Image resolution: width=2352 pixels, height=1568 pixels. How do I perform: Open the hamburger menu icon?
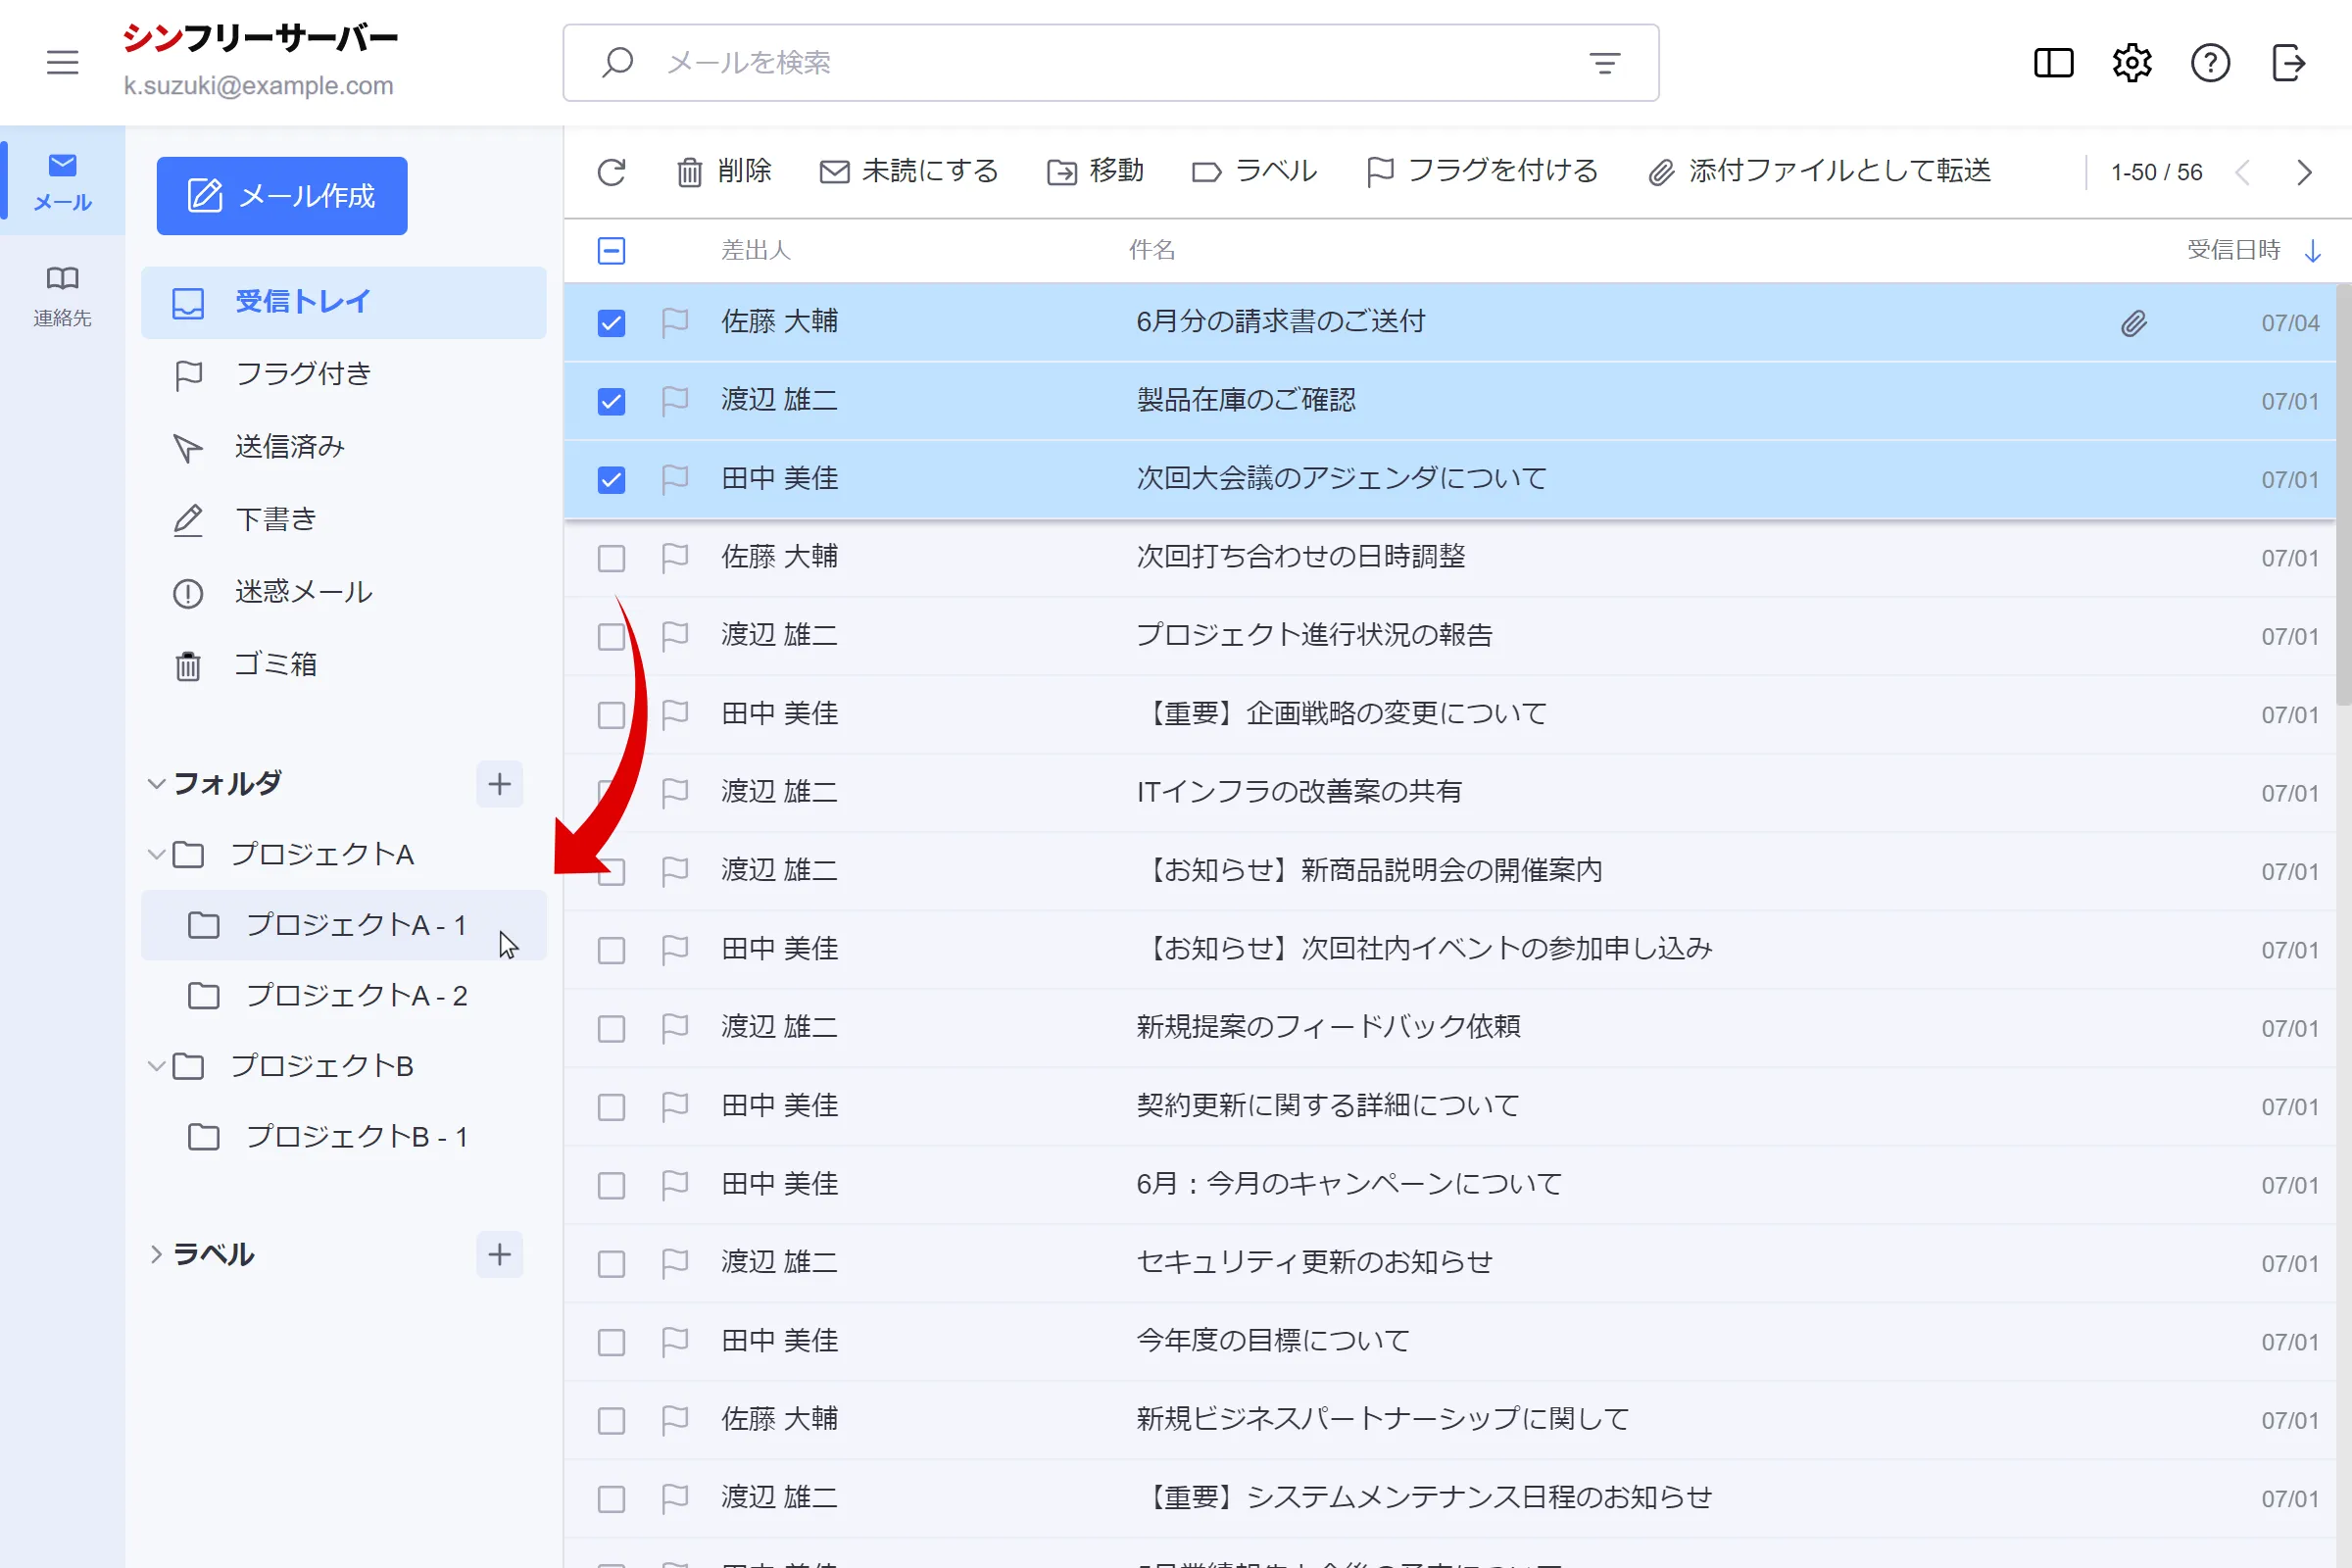click(62, 63)
